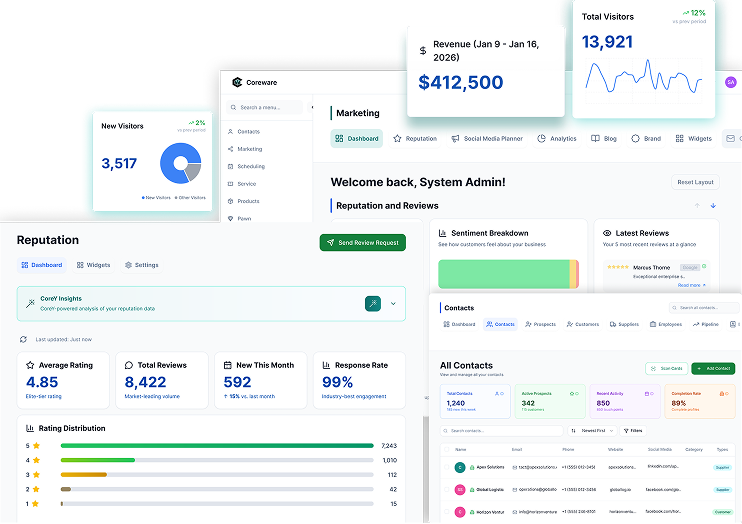The width and height of the screenshot is (742, 524).
Task: Collapse the Coreware sidebar arrow
Action: point(311,107)
